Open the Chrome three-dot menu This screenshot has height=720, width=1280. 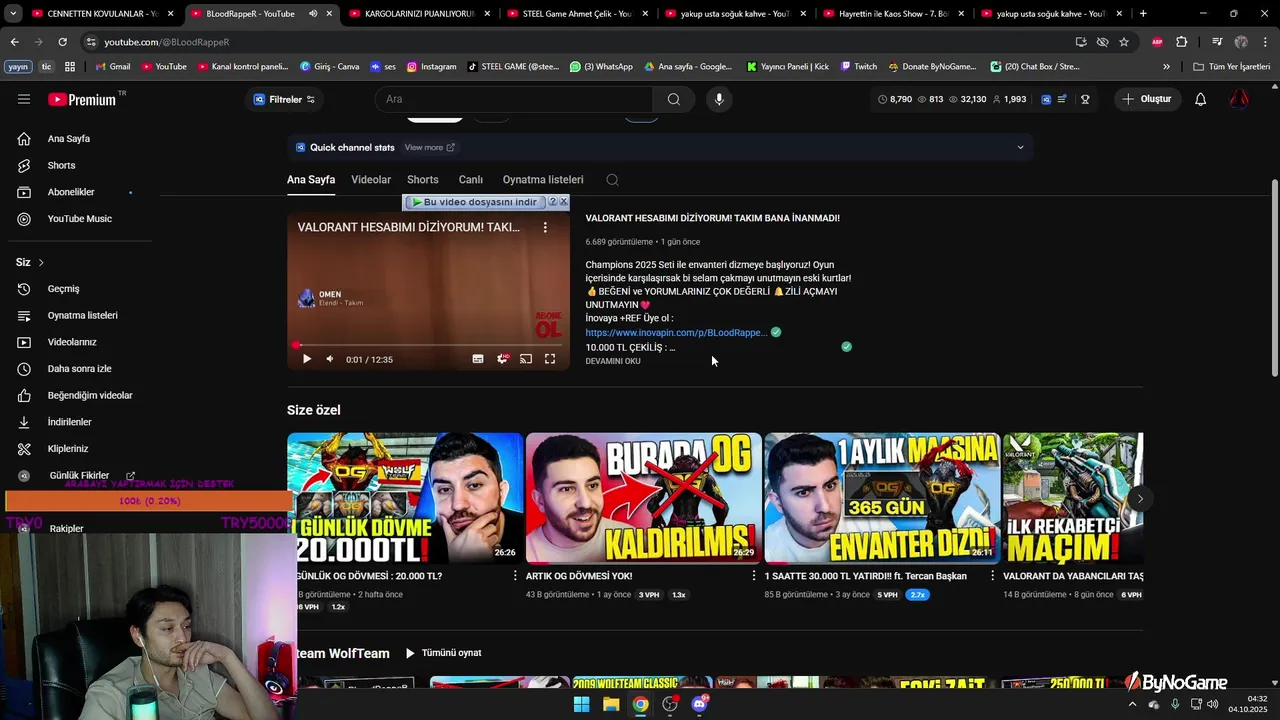1263,42
